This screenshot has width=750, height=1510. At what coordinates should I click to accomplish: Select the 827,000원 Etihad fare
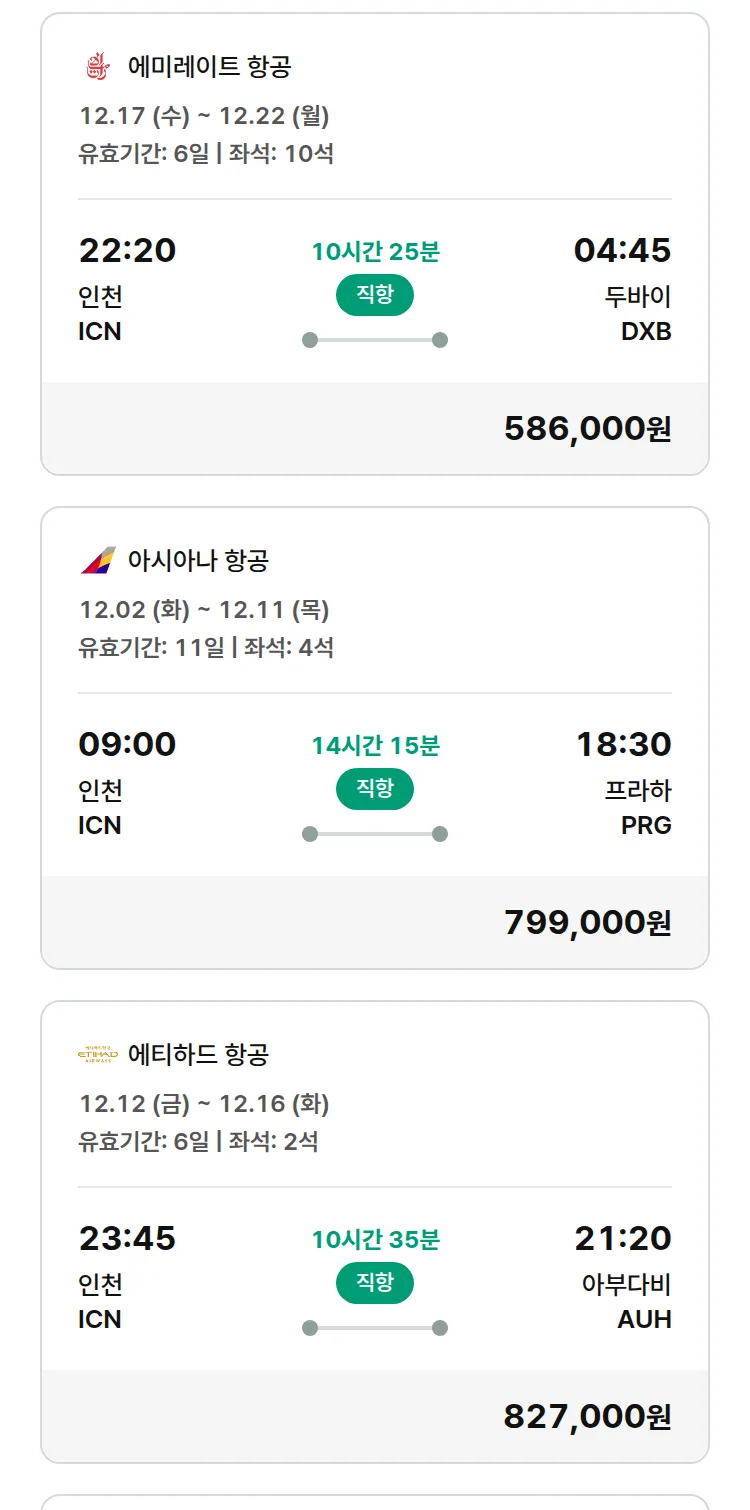click(587, 1416)
